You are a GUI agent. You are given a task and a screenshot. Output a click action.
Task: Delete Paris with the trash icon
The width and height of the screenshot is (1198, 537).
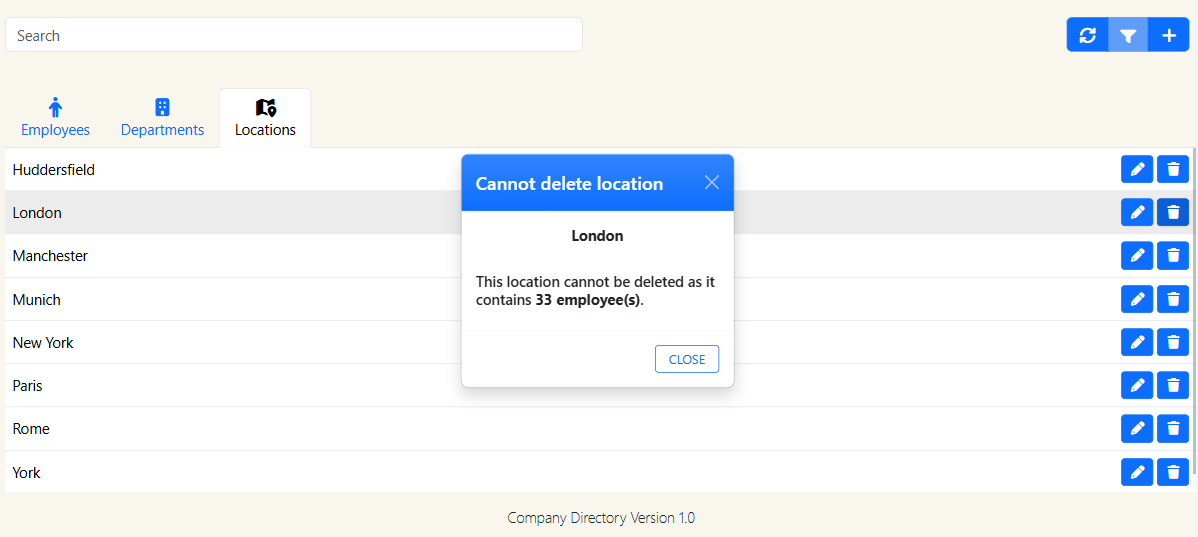(1173, 386)
